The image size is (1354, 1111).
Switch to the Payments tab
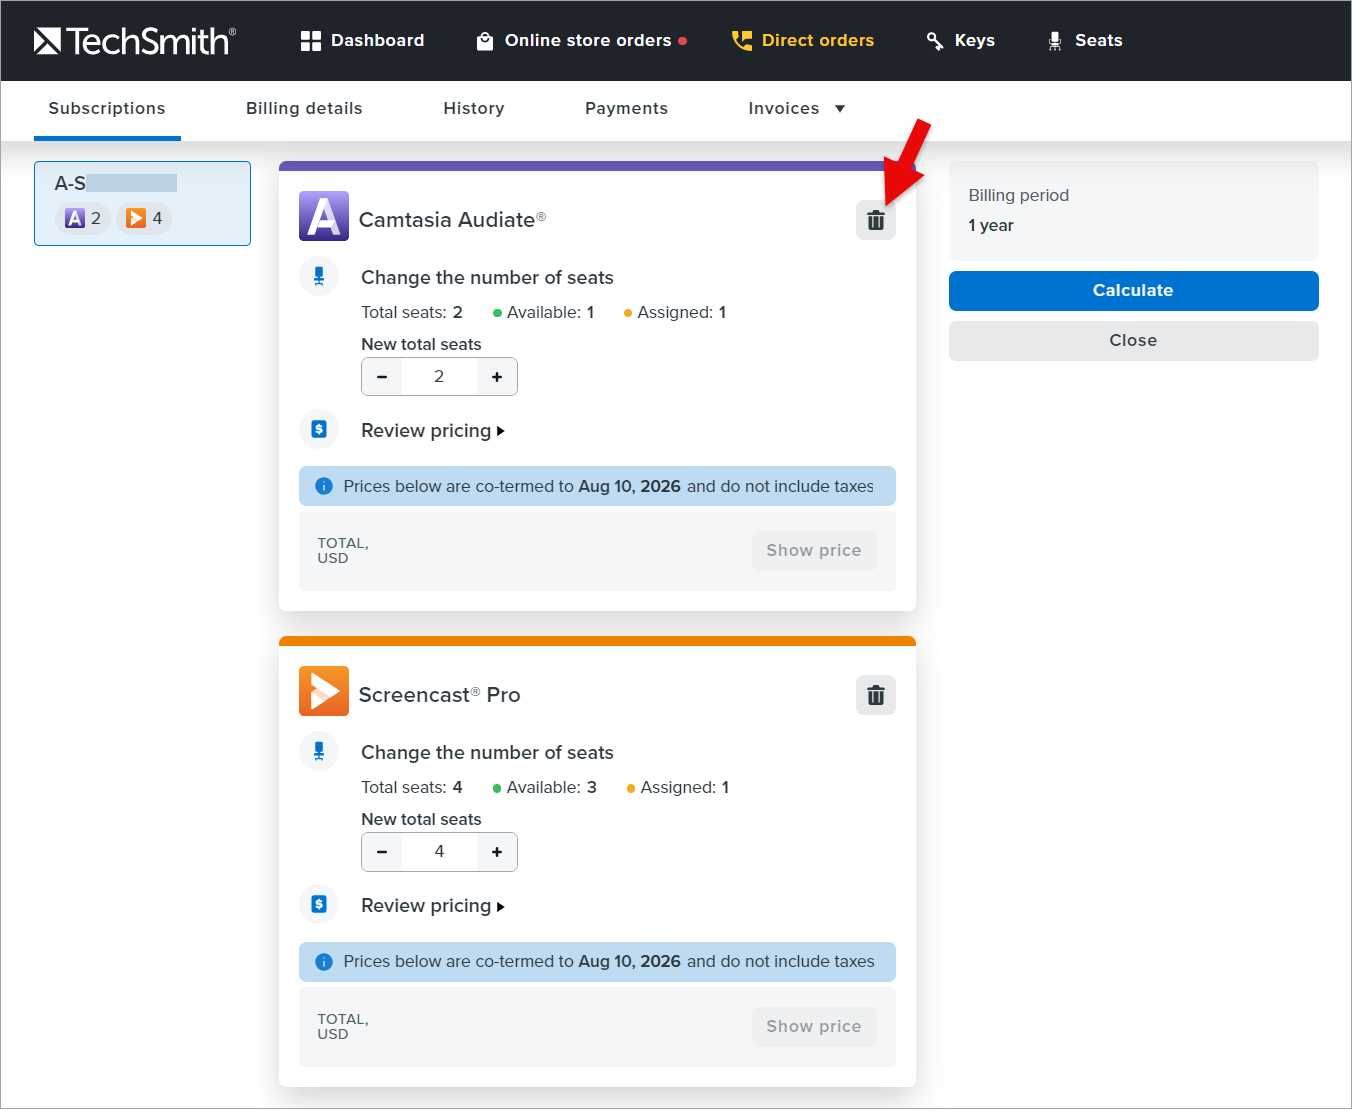[626, 109]
